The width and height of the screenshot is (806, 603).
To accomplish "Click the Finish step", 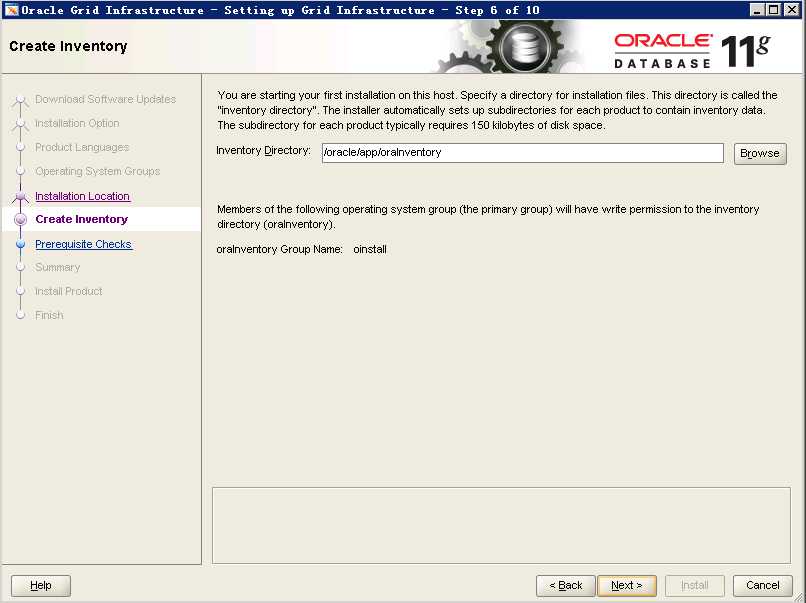I will click(49, 315).
